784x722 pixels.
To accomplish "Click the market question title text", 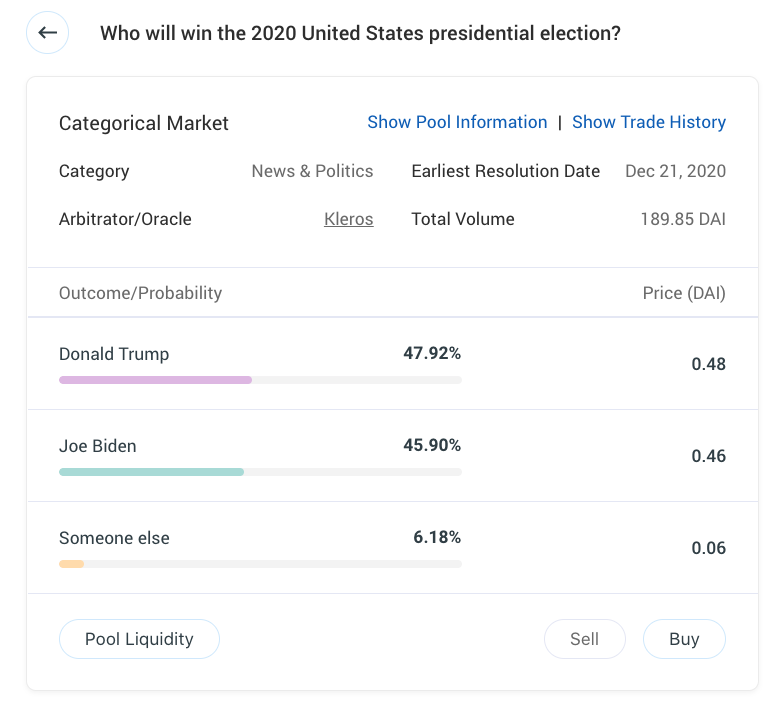I will [360, 33].
